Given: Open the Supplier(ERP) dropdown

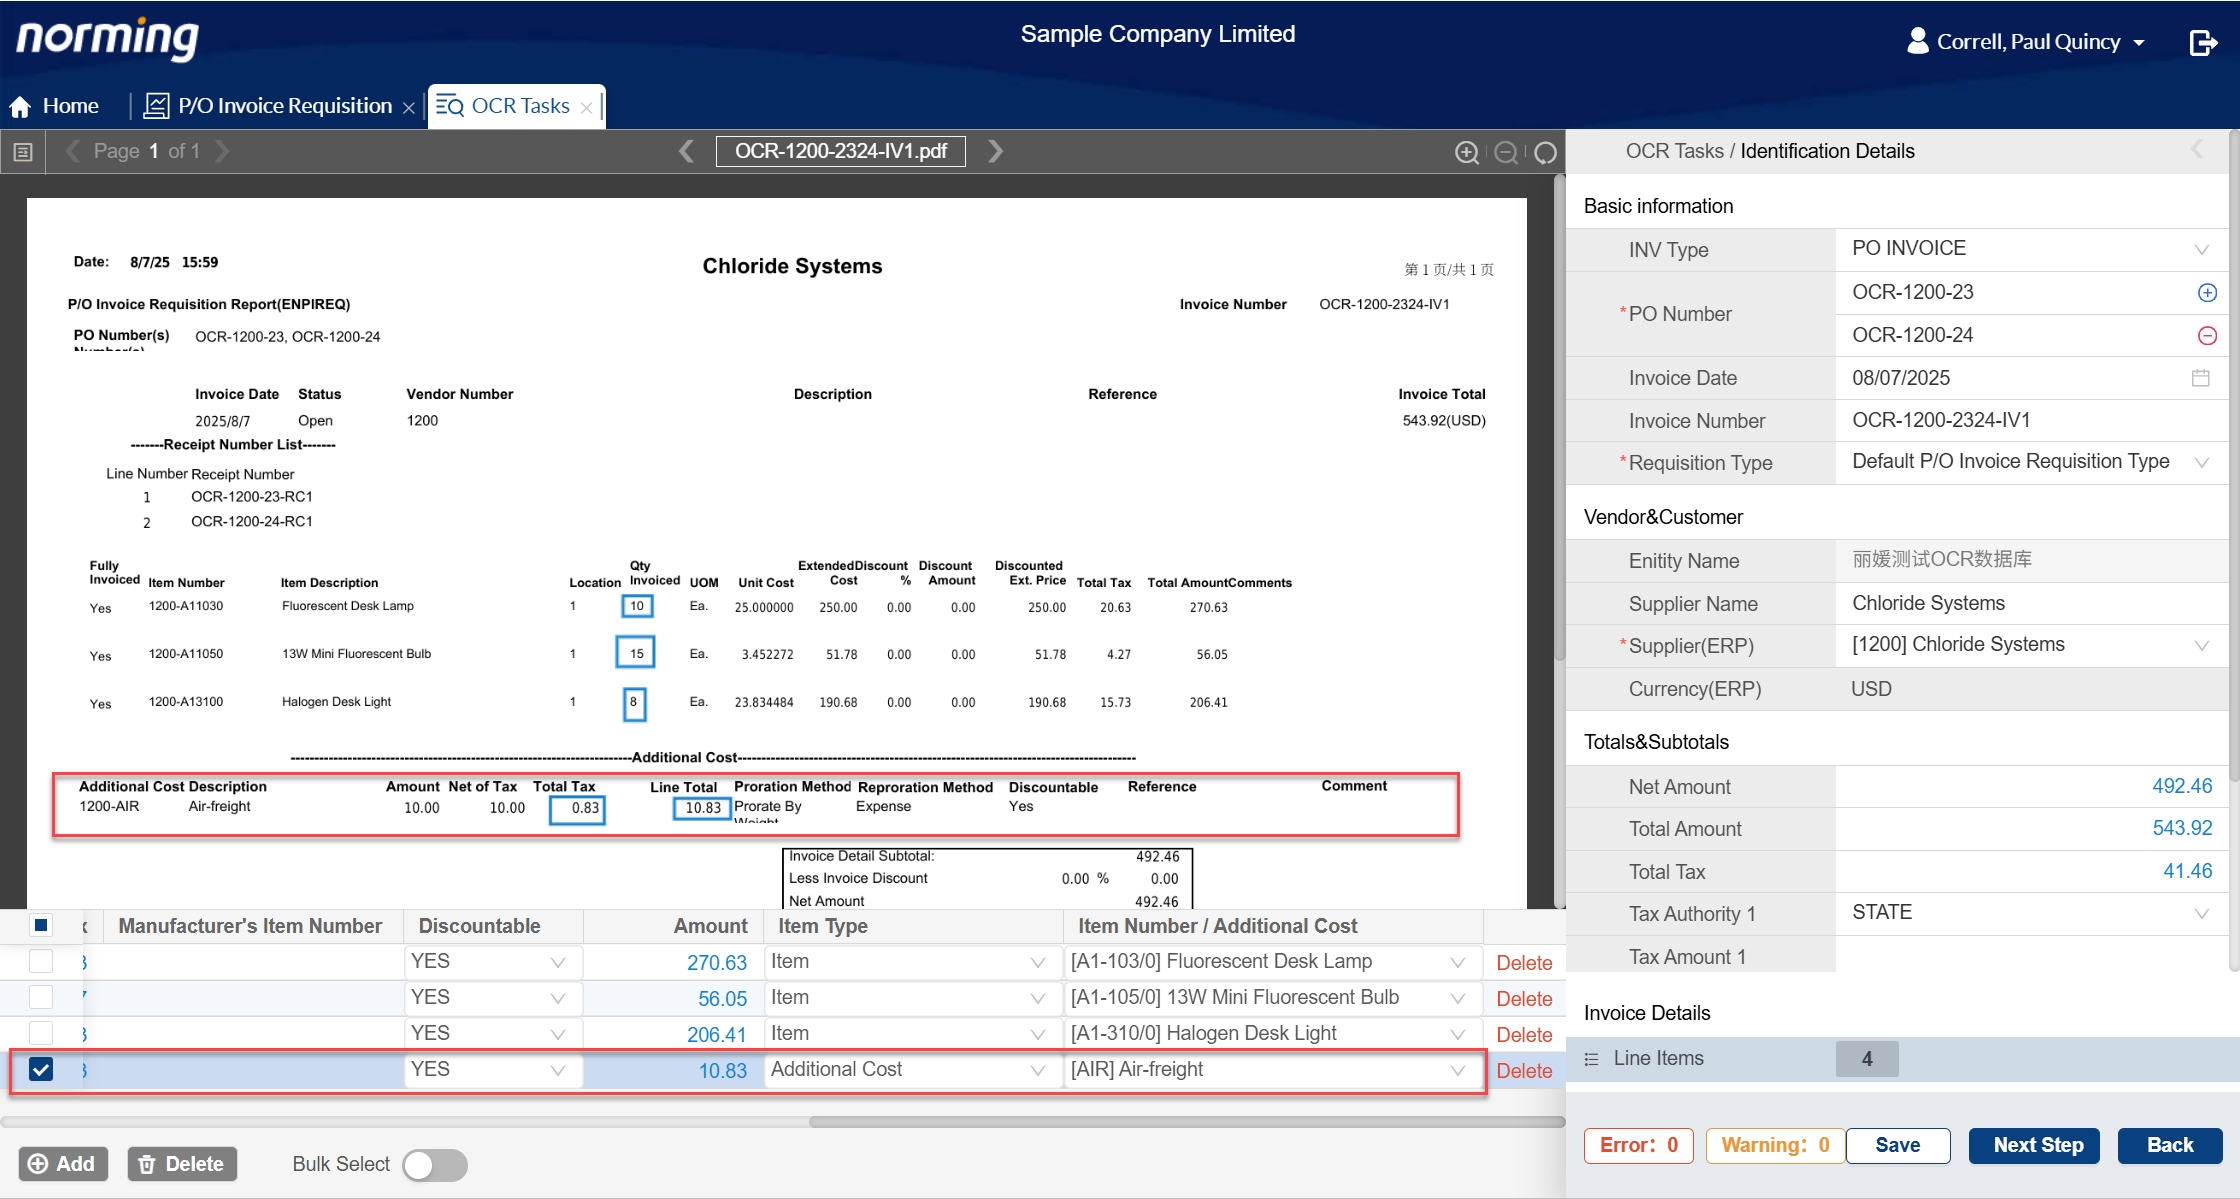Looking at the screenshot, I should click(2202, 646).
